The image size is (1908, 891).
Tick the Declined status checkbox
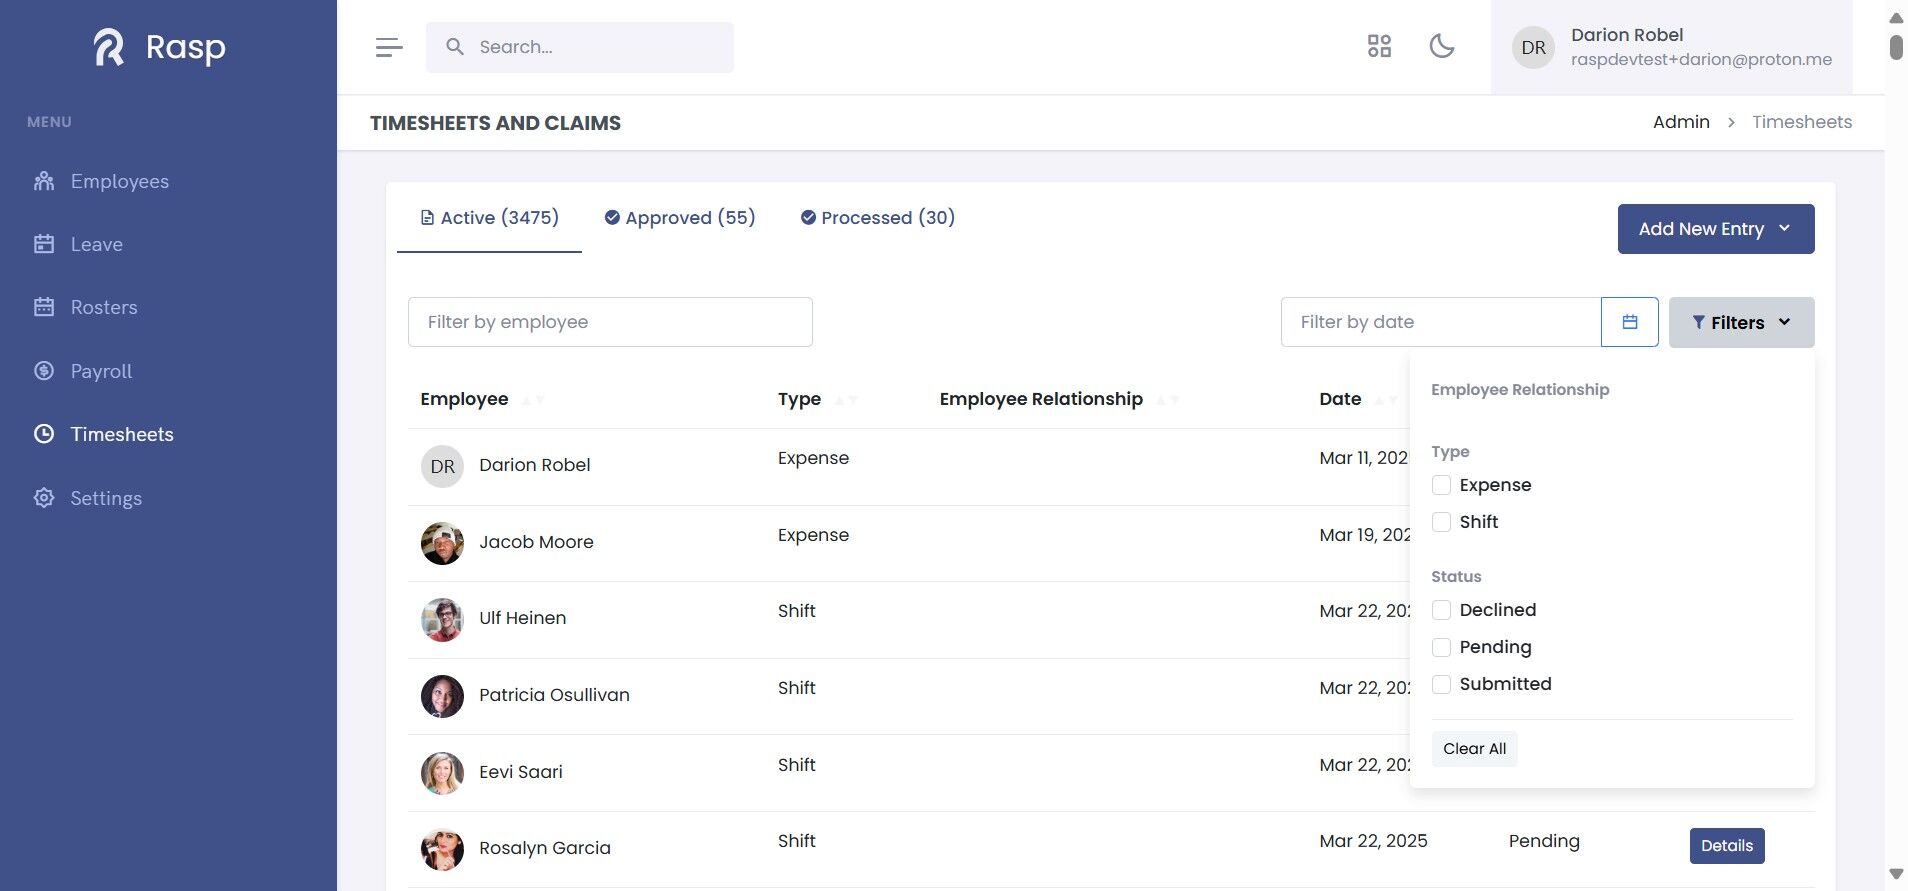(x=1441, y=610)
